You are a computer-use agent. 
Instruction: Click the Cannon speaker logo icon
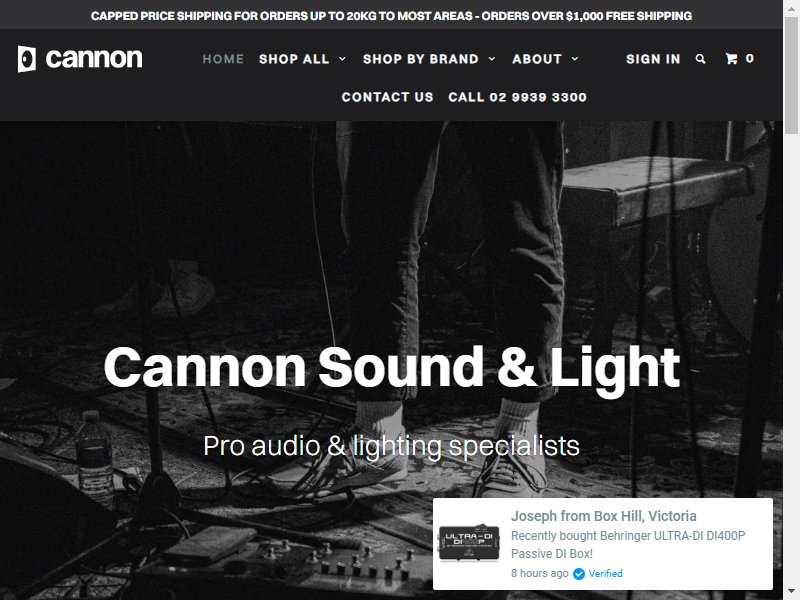[27, 59]
